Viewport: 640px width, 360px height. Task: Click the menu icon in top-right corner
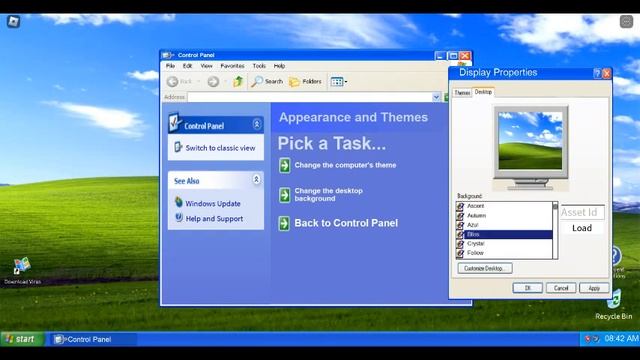626,22
